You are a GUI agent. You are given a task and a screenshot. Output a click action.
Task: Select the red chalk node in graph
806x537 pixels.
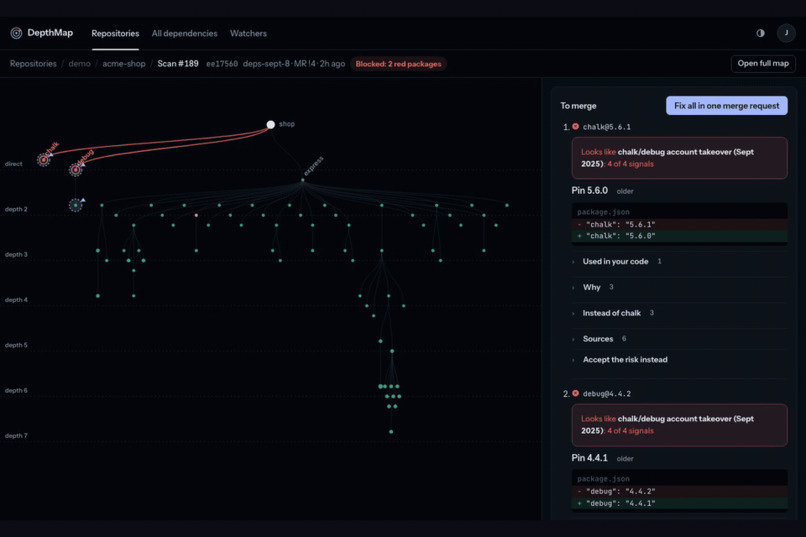coord(44,160)
